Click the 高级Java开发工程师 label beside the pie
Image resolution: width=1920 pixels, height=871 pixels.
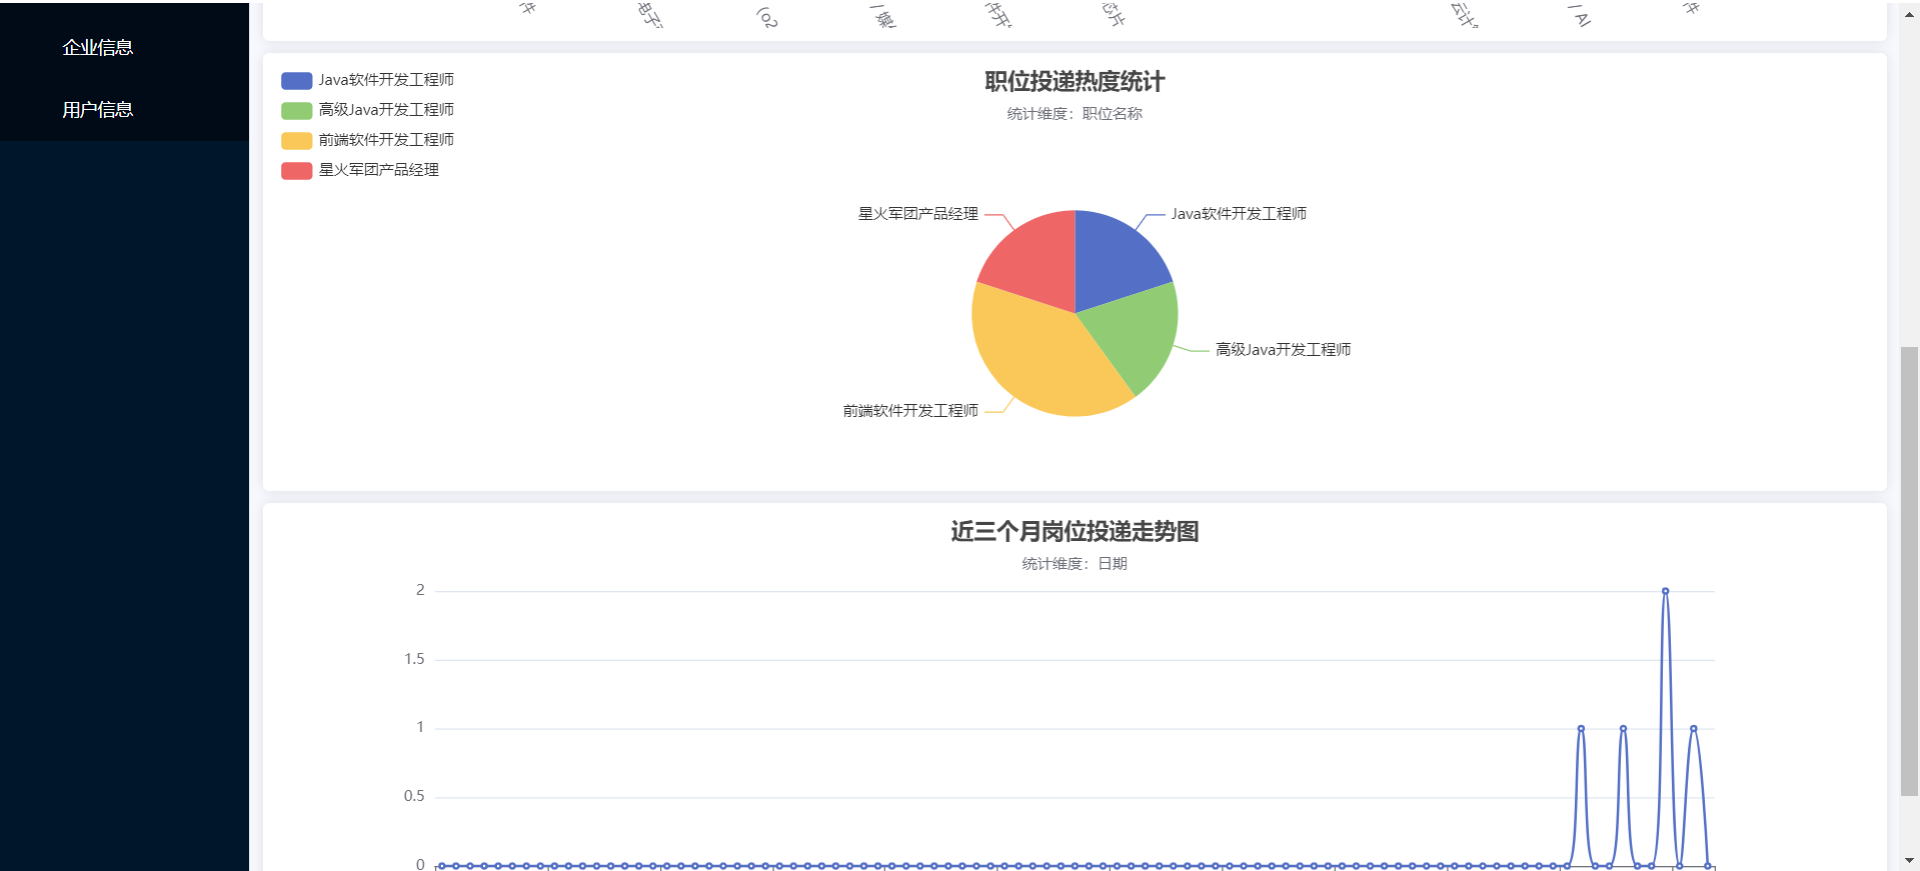pyautogui.click(x=1283, y=350)
